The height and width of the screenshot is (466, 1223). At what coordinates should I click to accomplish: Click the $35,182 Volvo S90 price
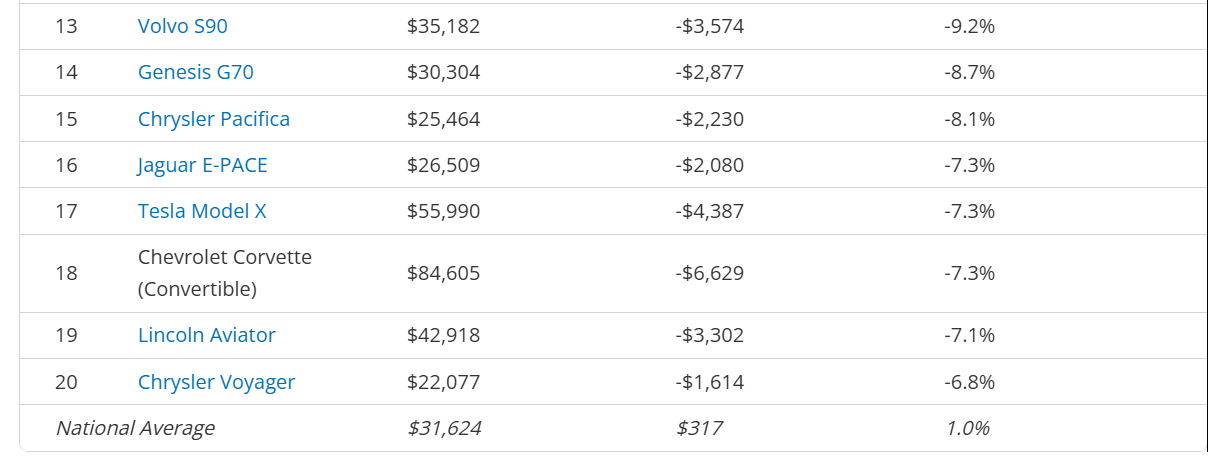(444, 26)
